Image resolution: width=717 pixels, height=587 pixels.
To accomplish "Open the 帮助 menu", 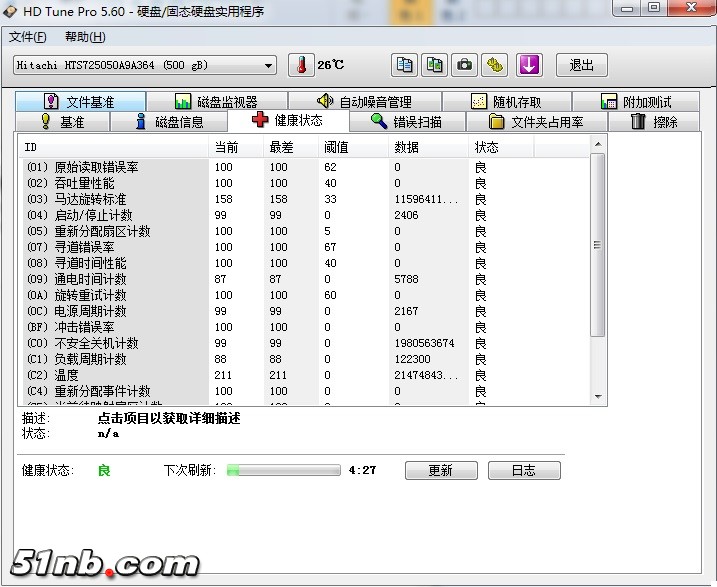I will (85, 37).
